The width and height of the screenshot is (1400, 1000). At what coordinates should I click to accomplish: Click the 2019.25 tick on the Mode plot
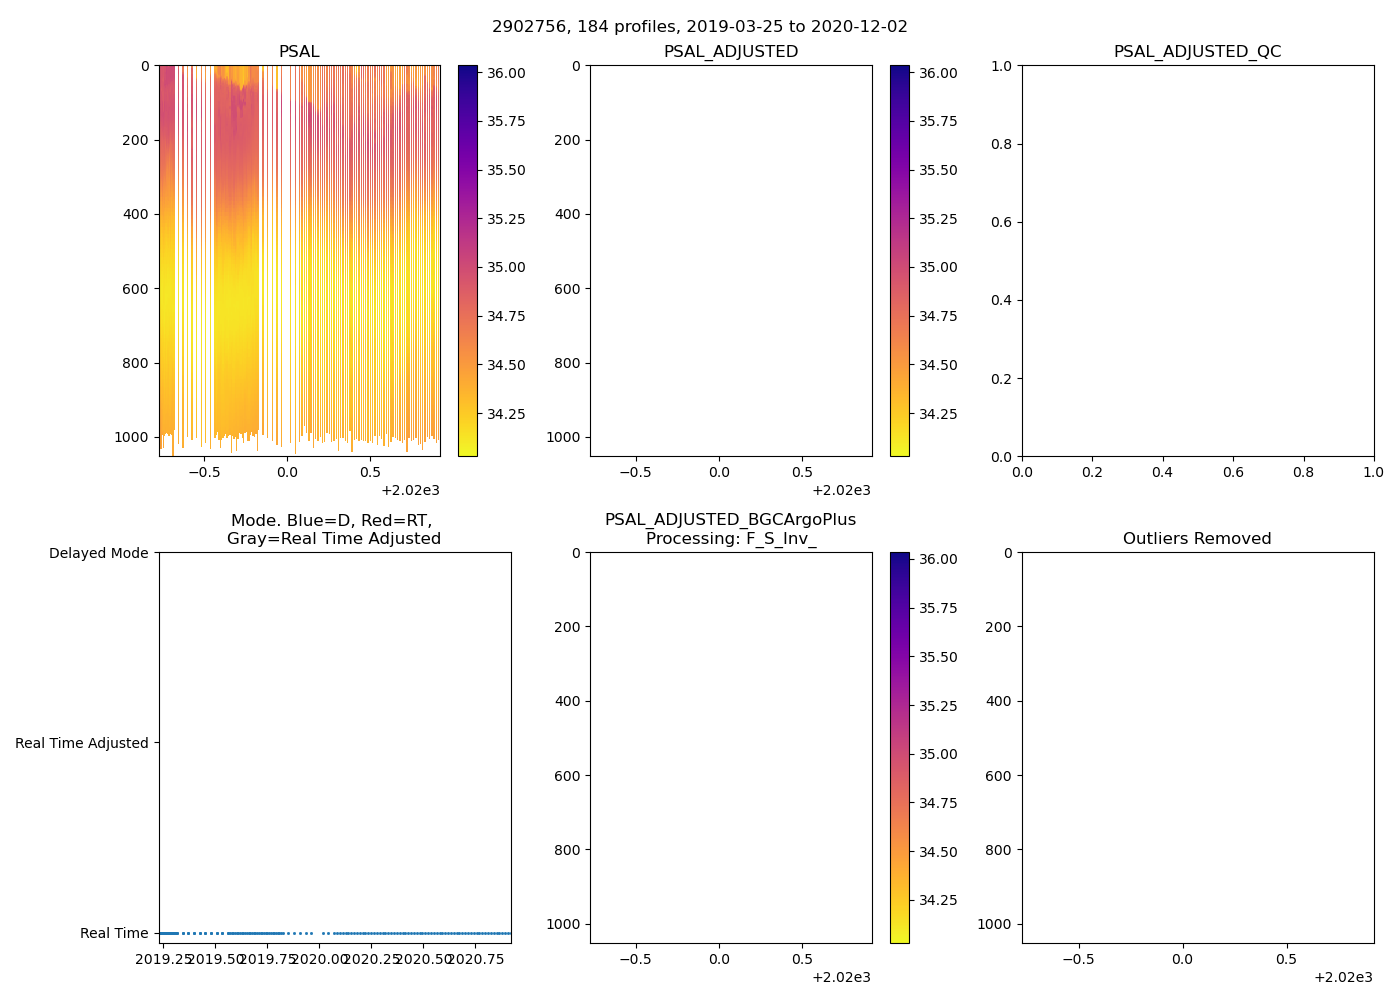pyautogui.click(x=164, y=959)
